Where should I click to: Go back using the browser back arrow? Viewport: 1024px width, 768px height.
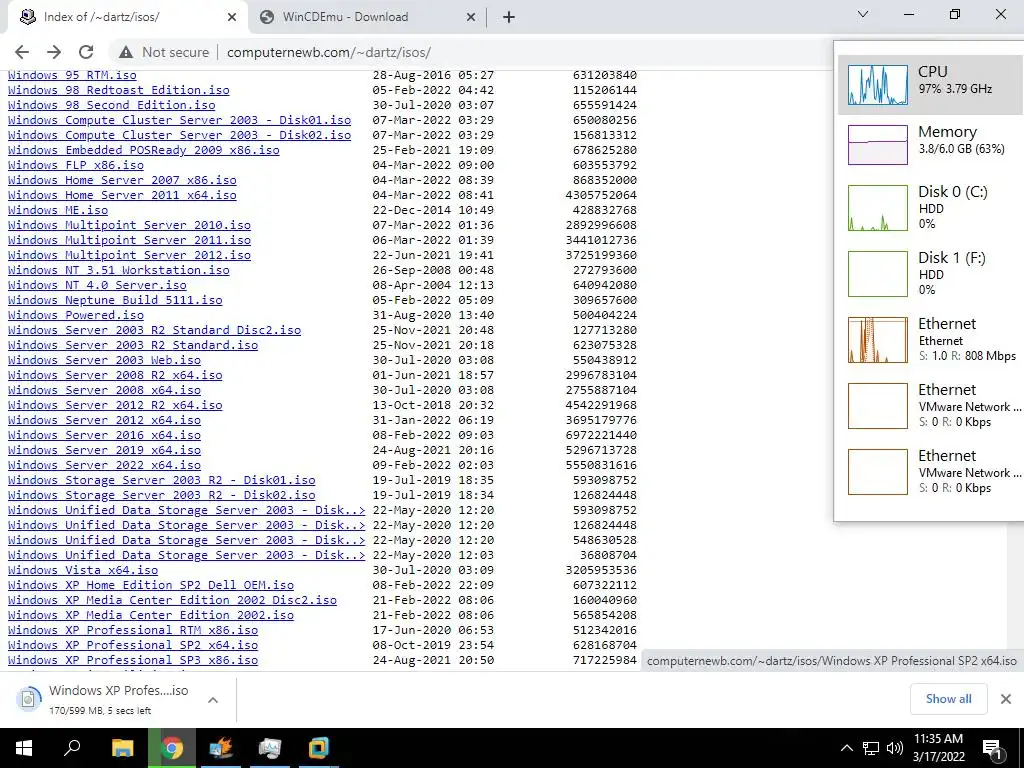click(22, 52)
